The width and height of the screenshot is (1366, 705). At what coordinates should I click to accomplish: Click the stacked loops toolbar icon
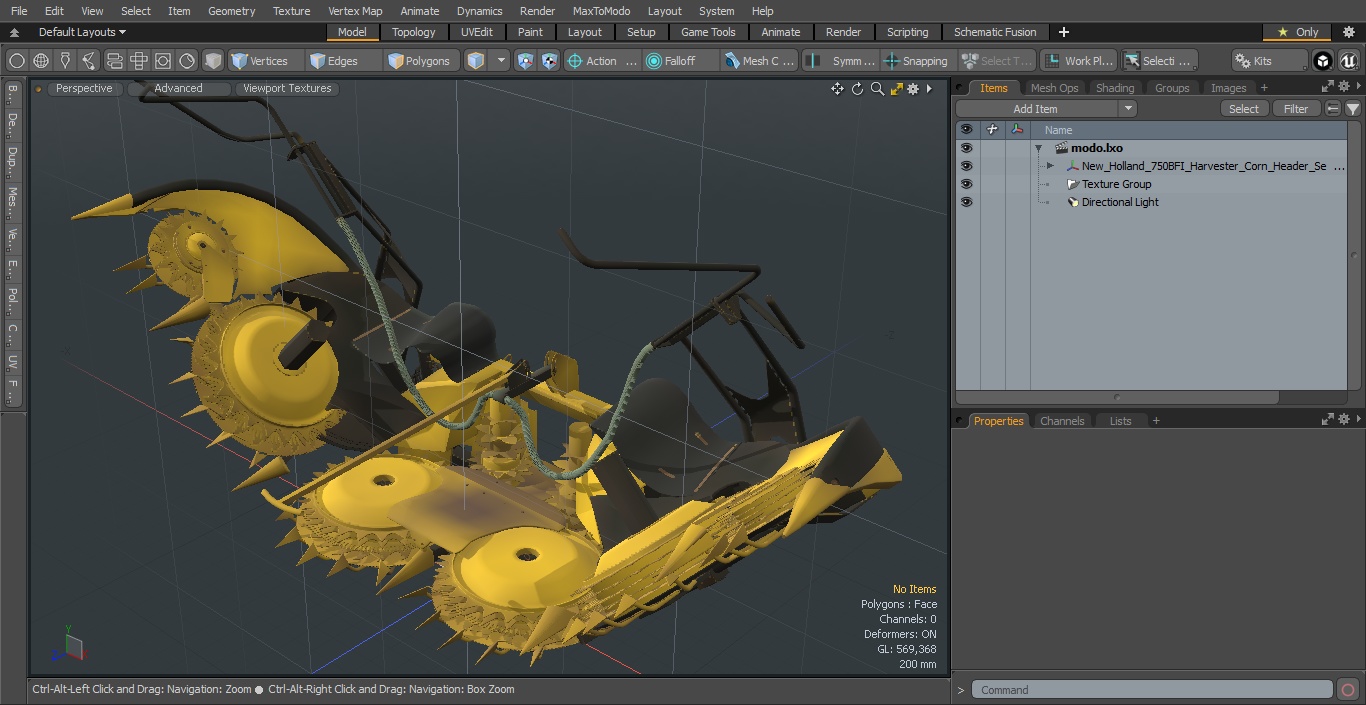[114, 61]
